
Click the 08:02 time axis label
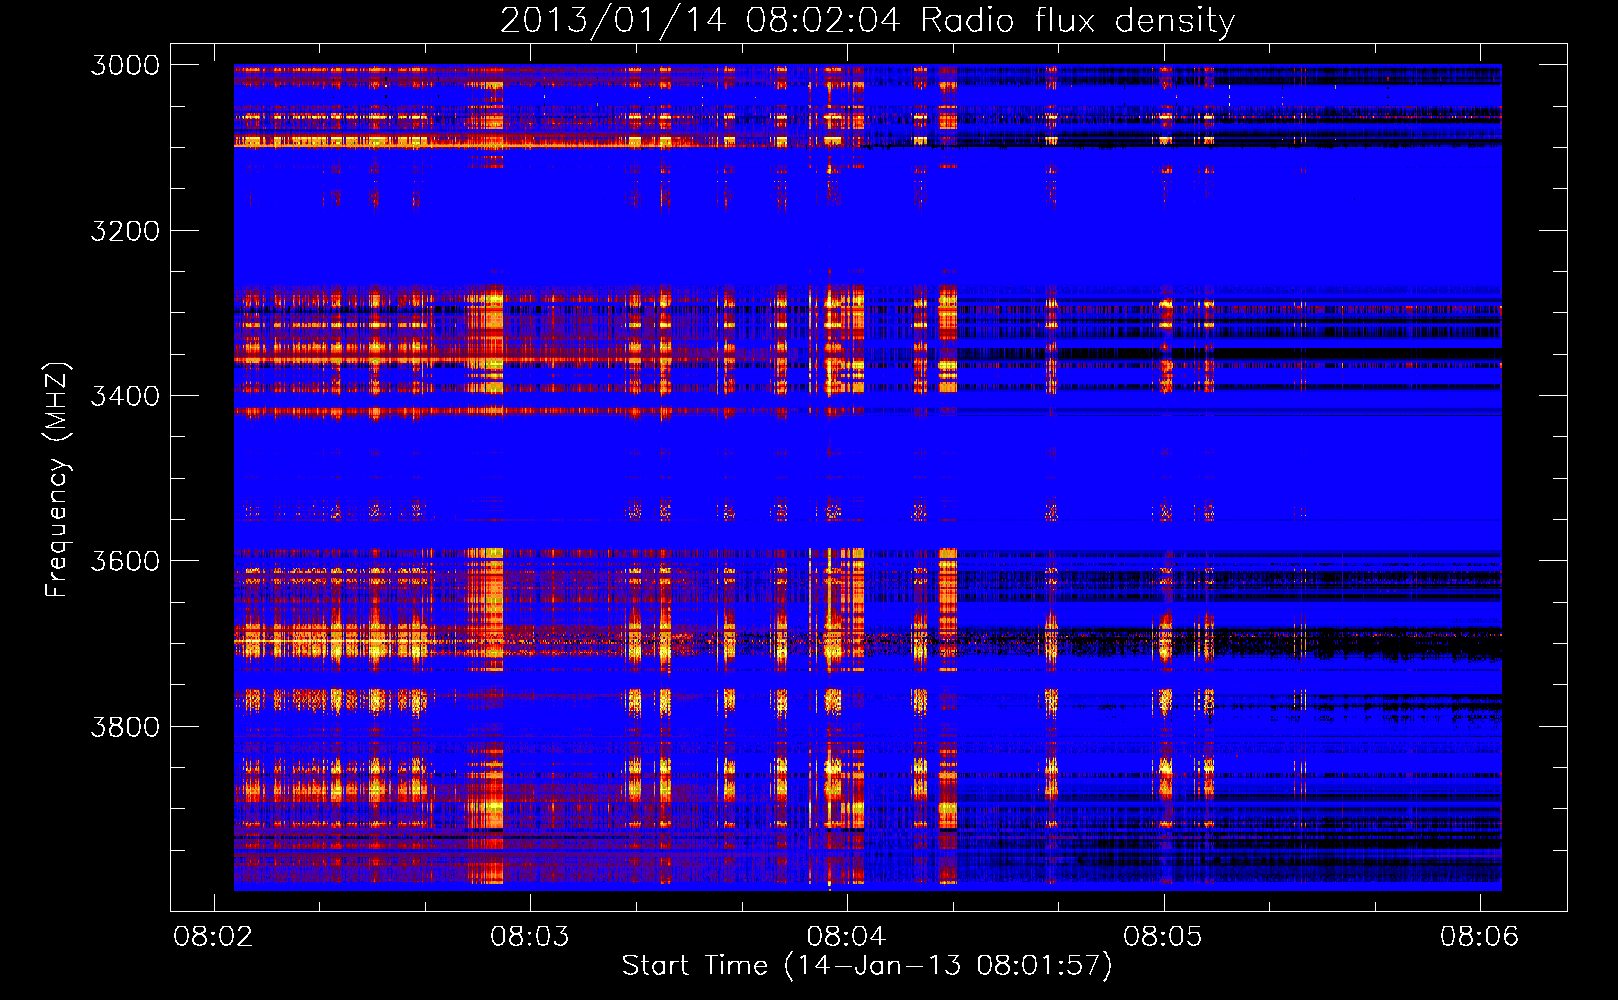[213, 937]
